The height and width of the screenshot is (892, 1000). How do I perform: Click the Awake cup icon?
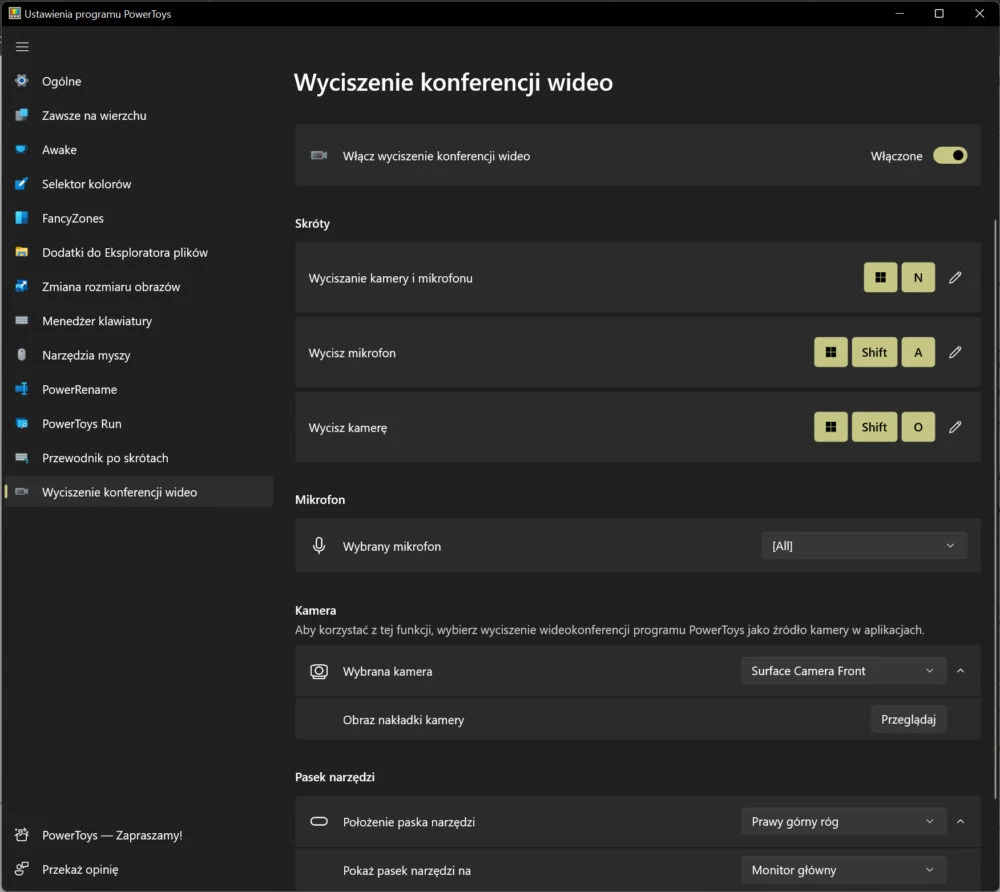[22, 150]
